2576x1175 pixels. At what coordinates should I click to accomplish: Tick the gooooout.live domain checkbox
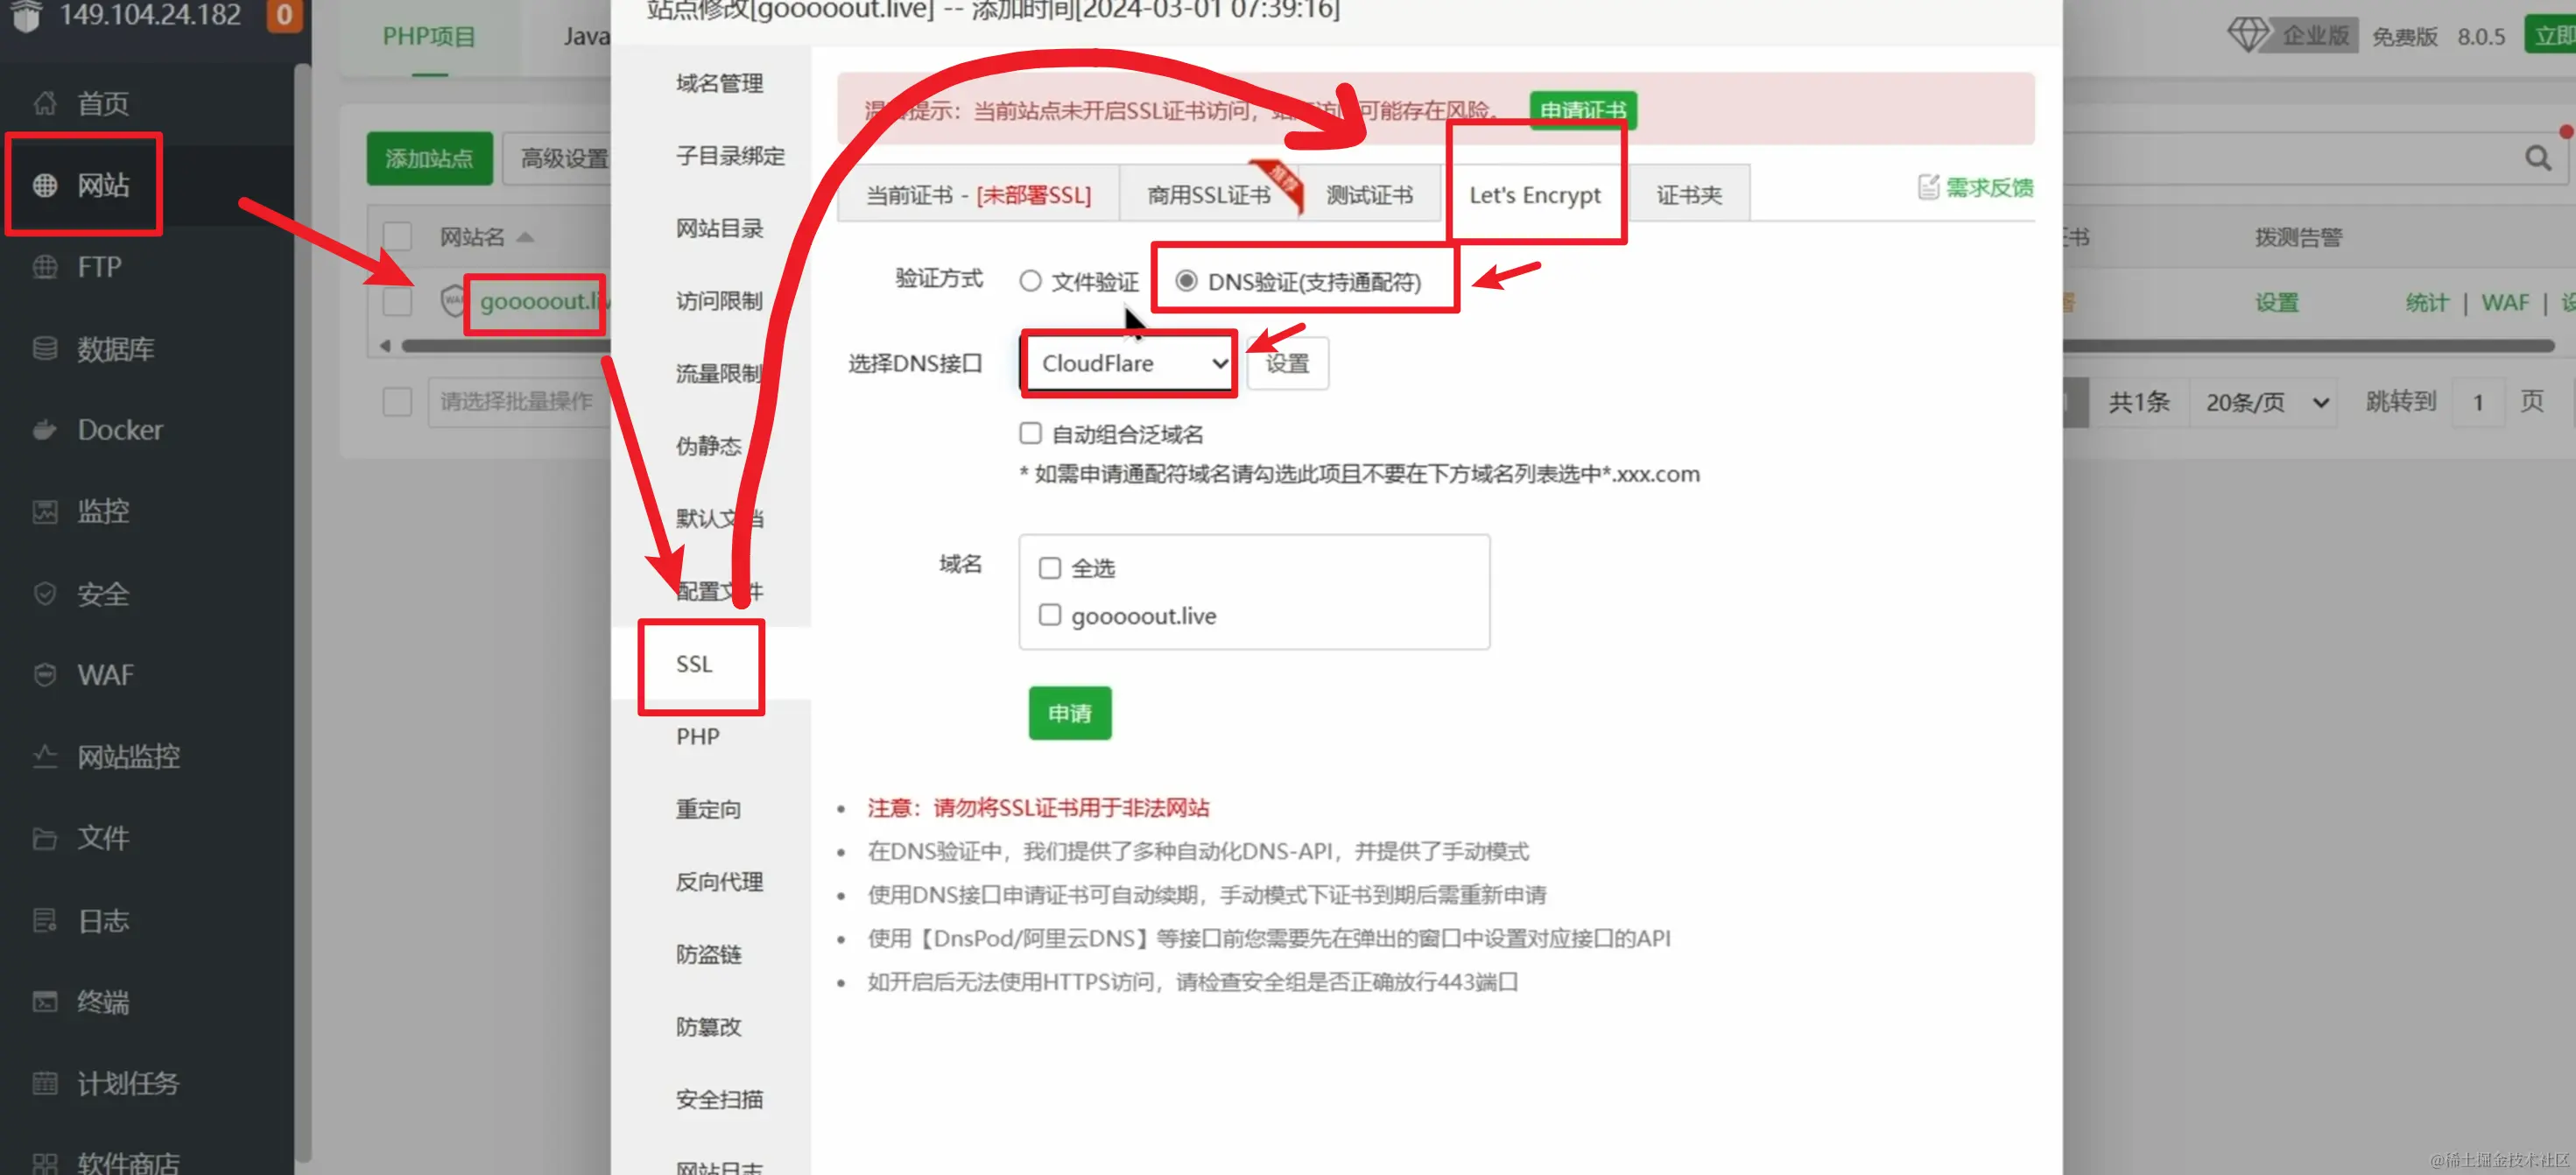[x=1049, y=614]
